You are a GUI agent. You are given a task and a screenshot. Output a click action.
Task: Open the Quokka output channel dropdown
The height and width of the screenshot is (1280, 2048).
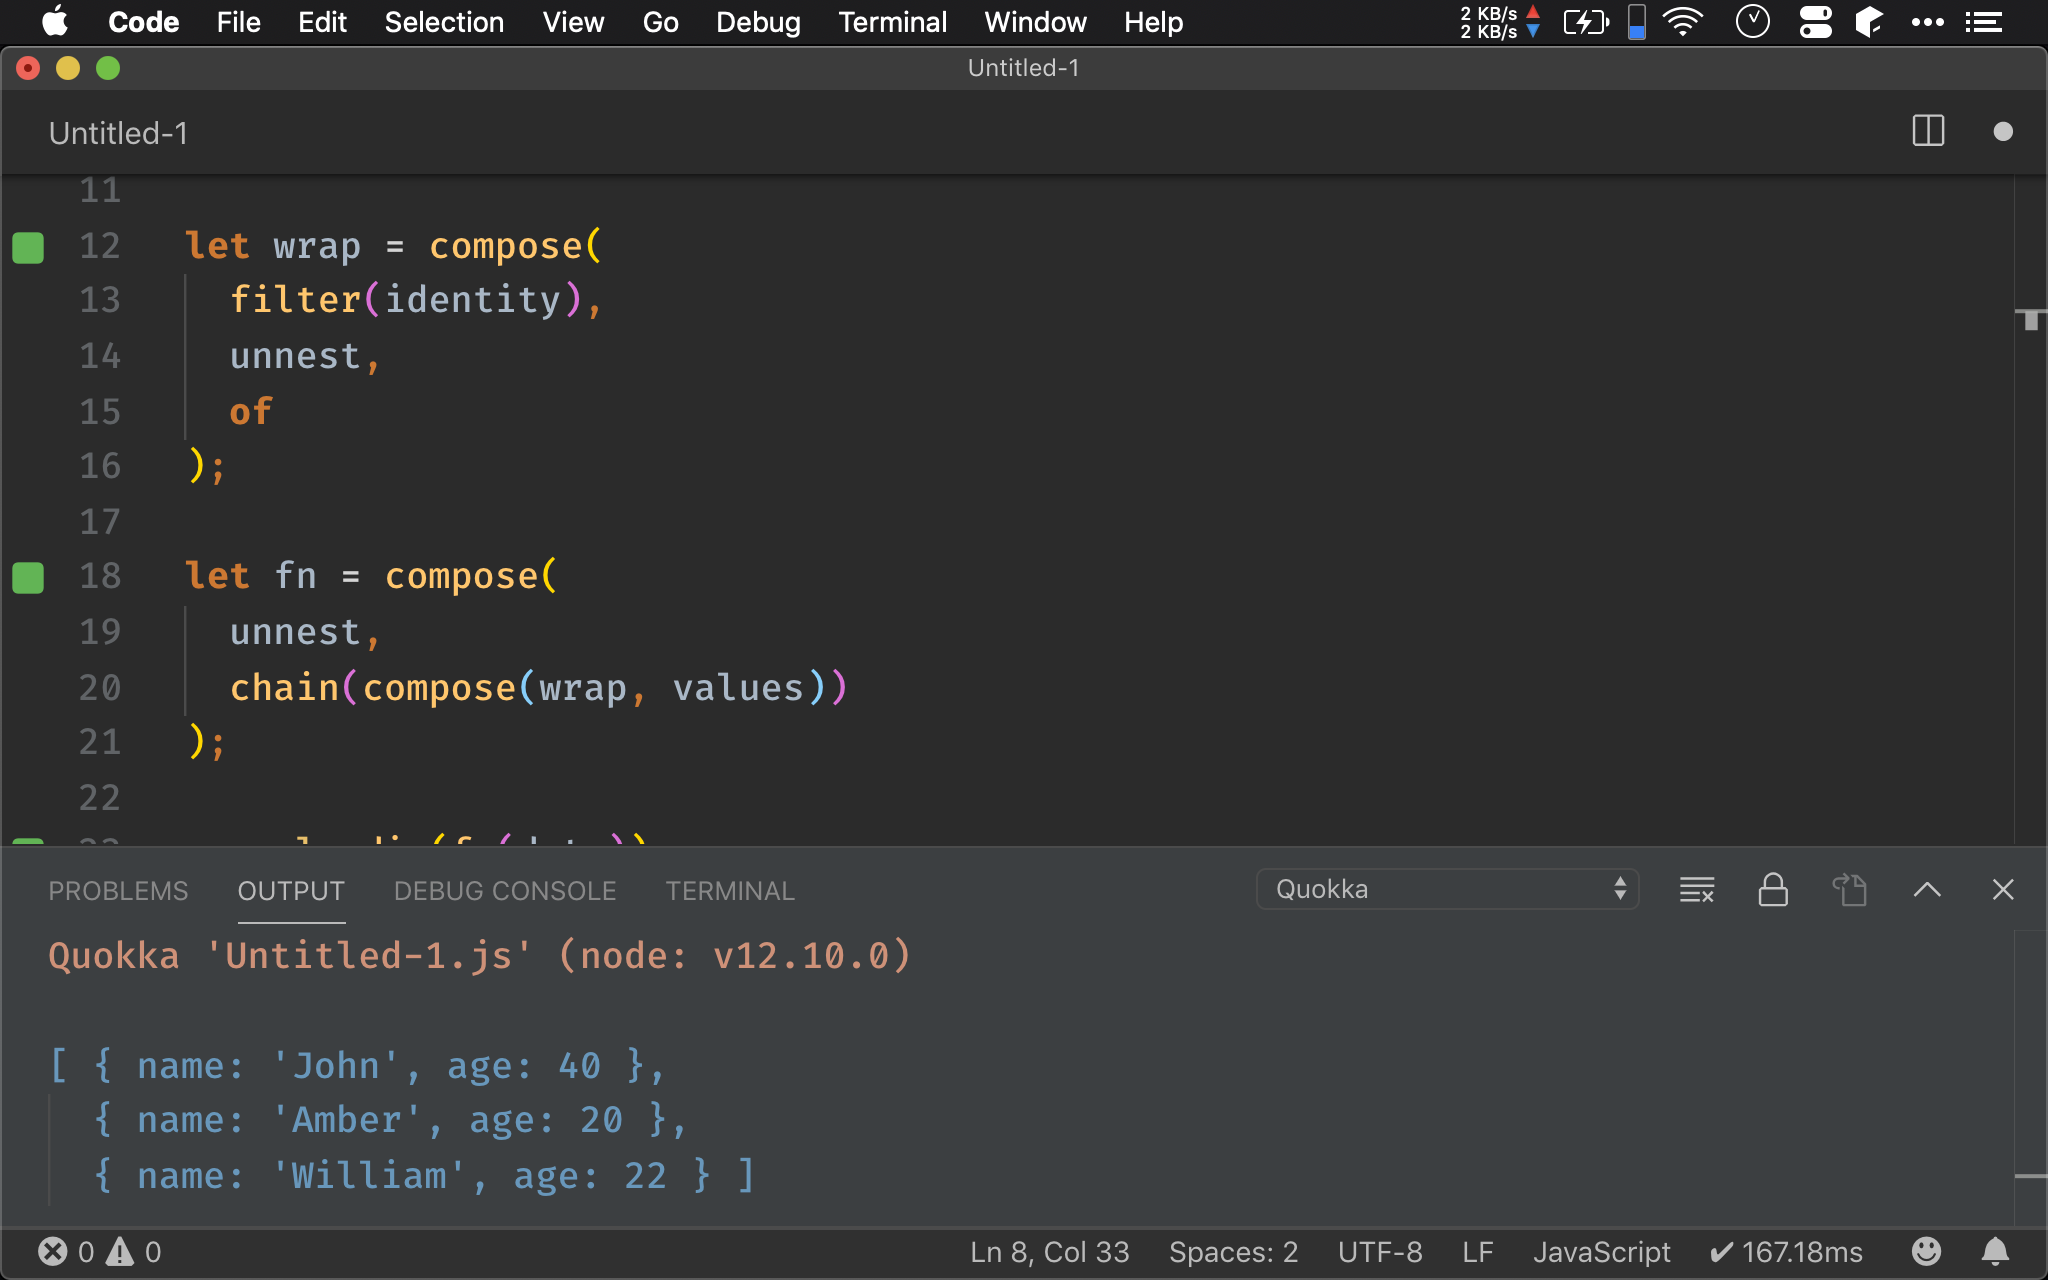pos(1447,889)
